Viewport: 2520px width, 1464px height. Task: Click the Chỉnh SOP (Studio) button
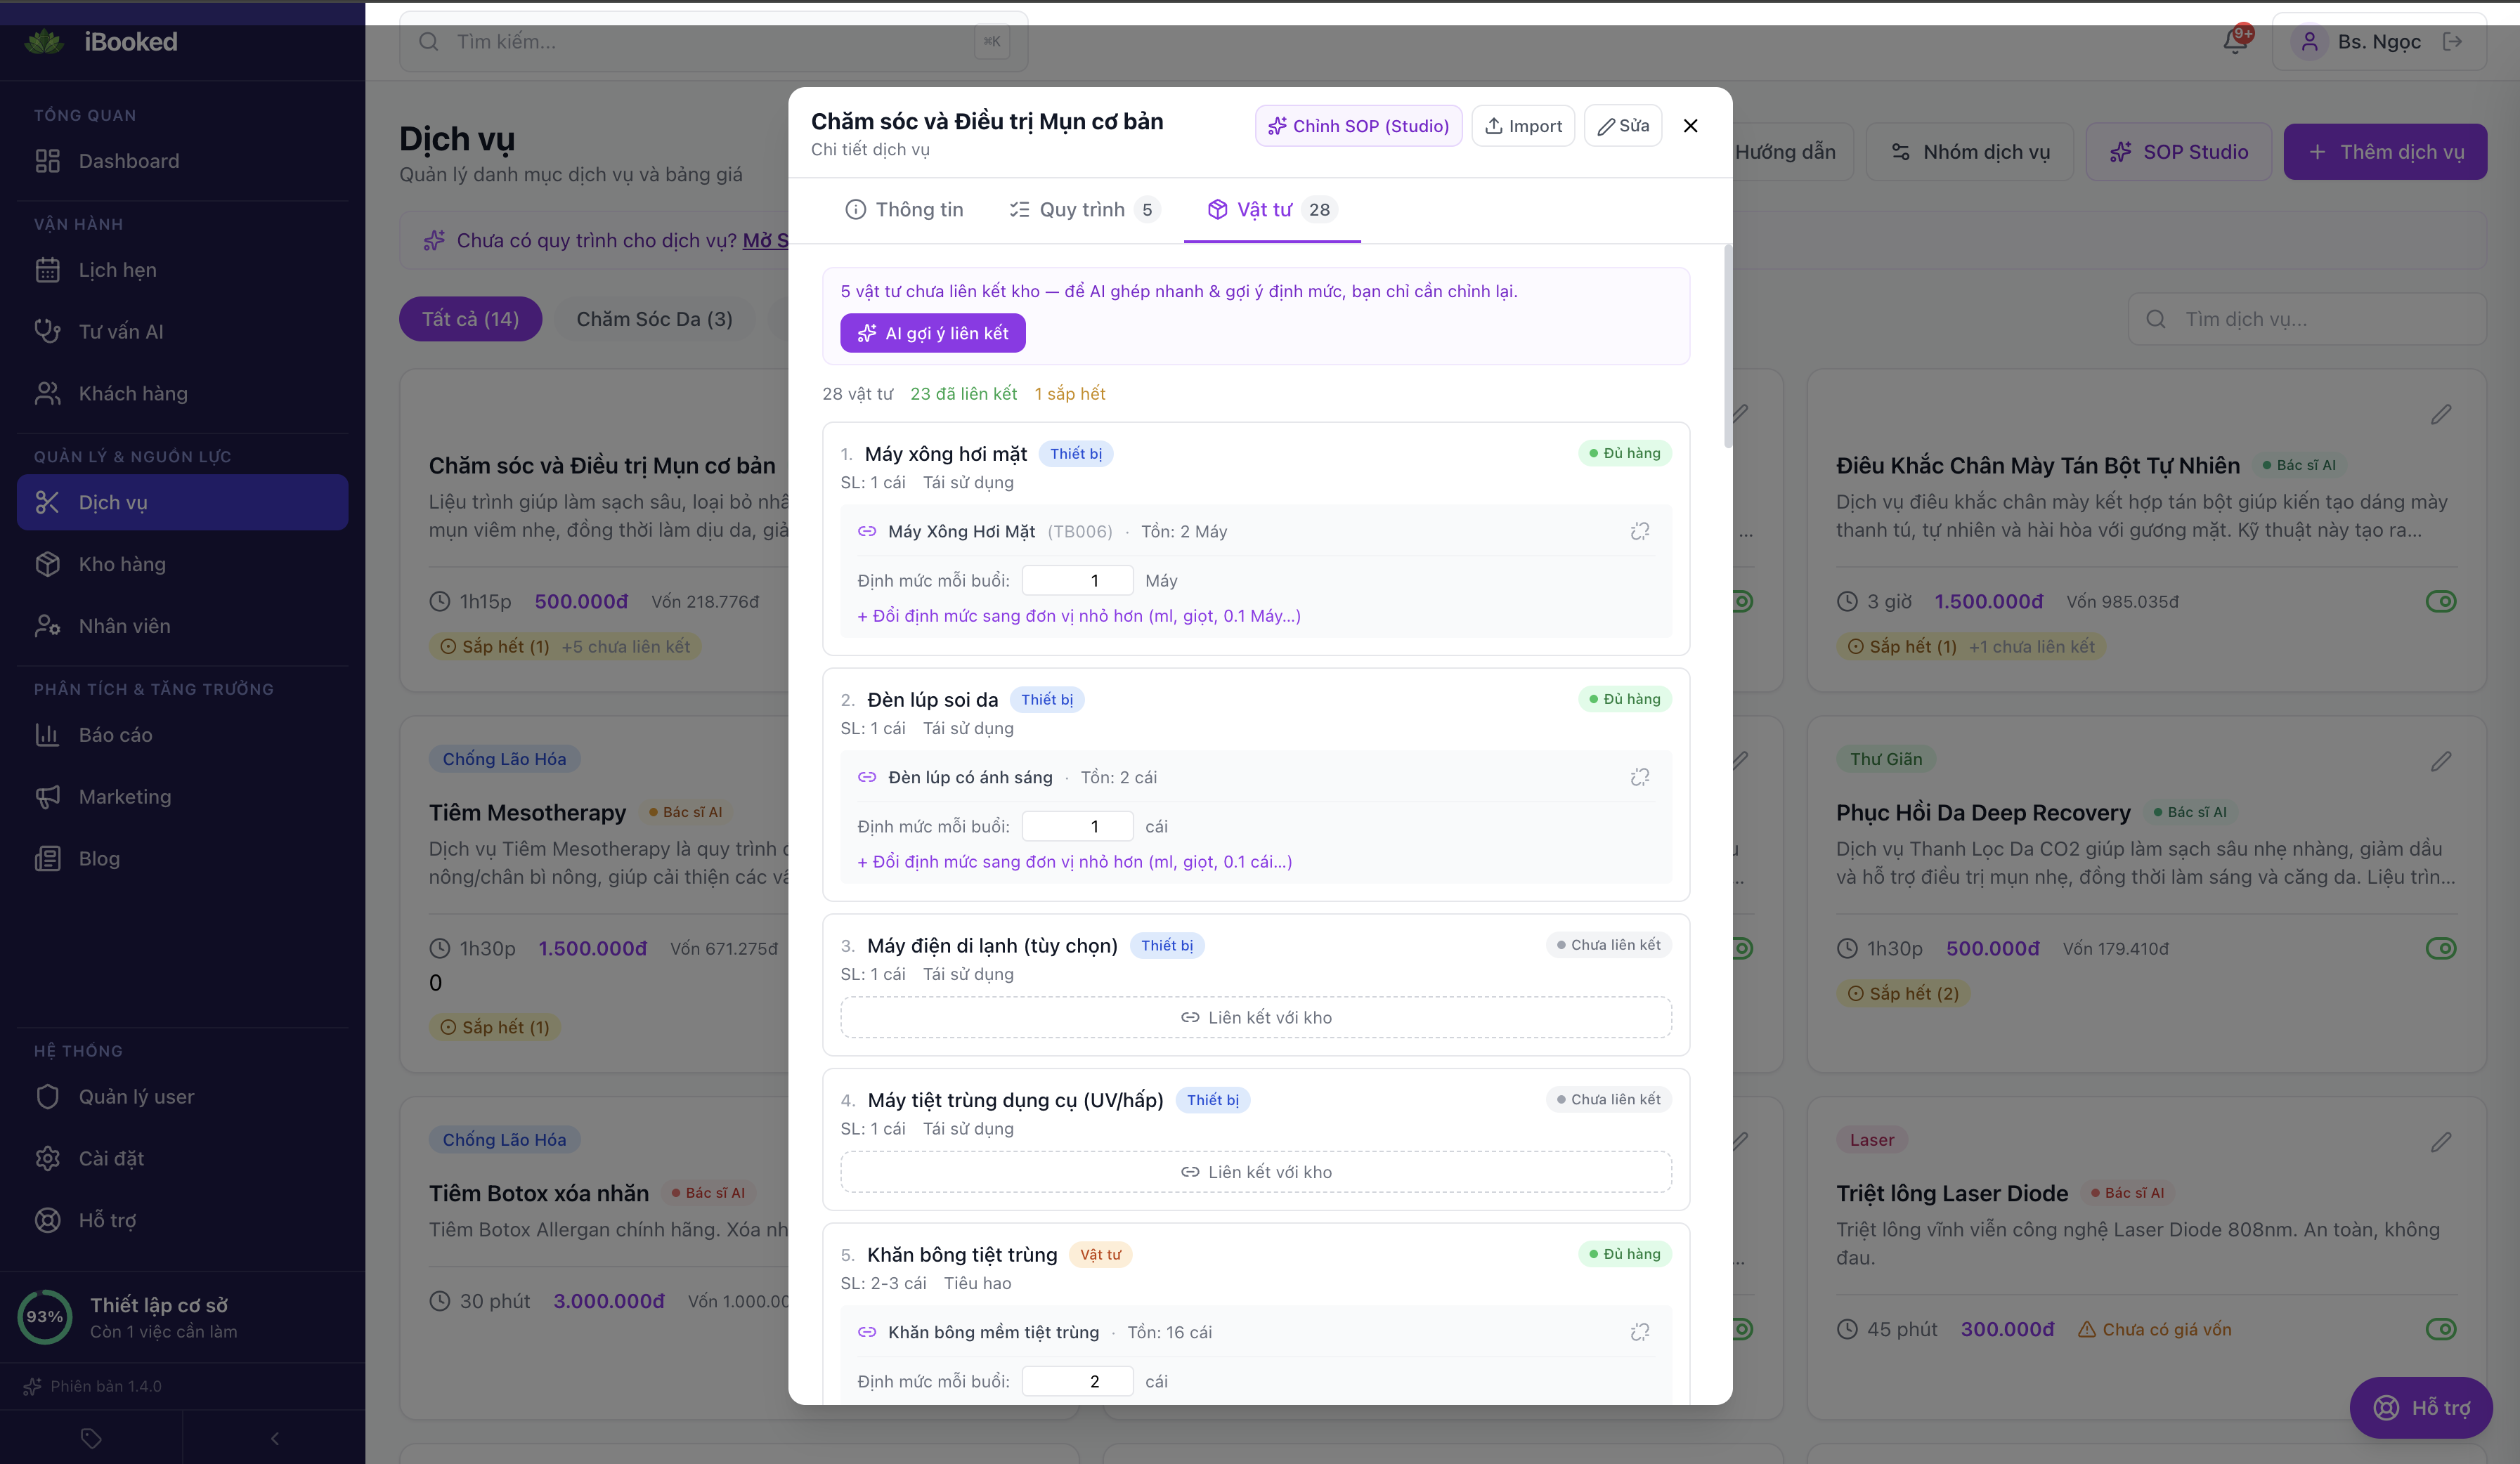[1358, 126]
